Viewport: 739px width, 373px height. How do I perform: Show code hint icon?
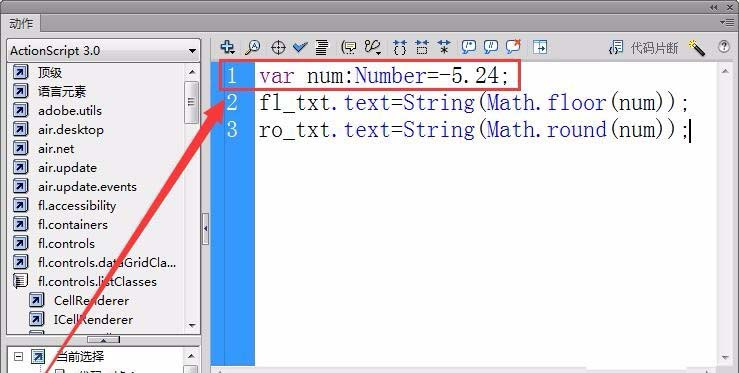click(x=349, y=47)
